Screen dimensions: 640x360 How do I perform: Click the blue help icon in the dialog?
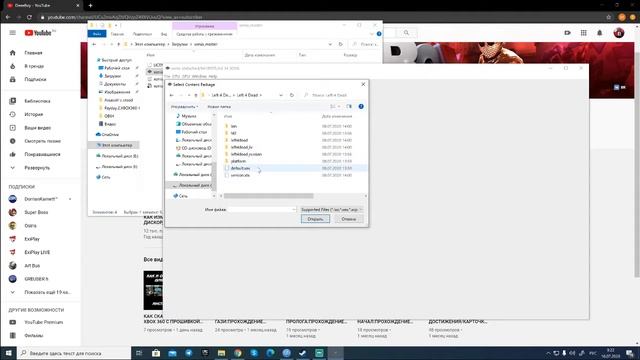point(361,107)
